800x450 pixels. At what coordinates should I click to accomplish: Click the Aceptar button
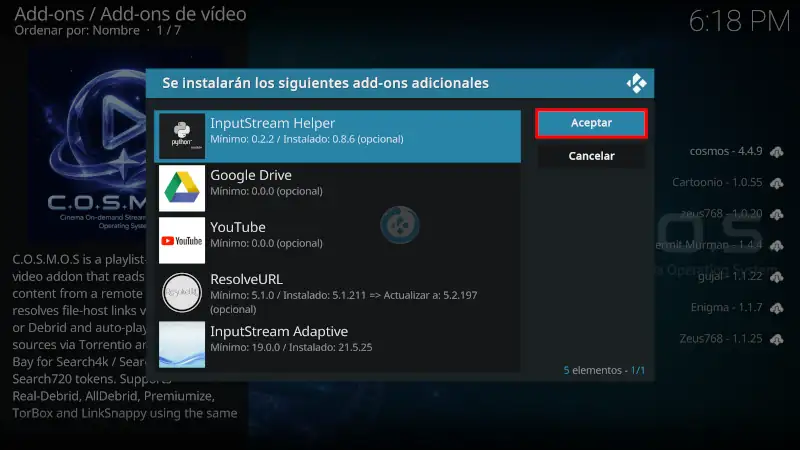591,123
